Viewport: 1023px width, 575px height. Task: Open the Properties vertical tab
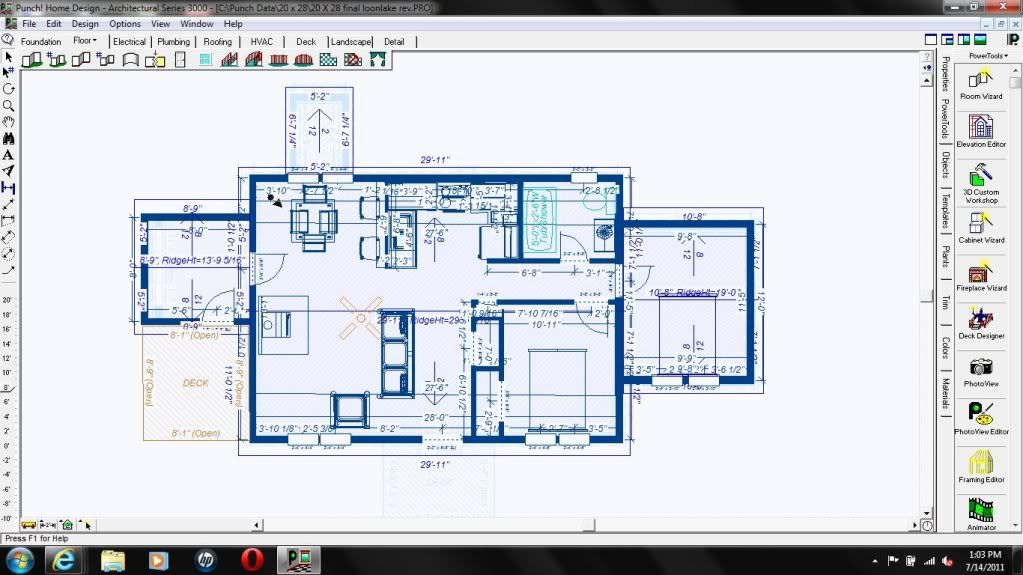945,74
